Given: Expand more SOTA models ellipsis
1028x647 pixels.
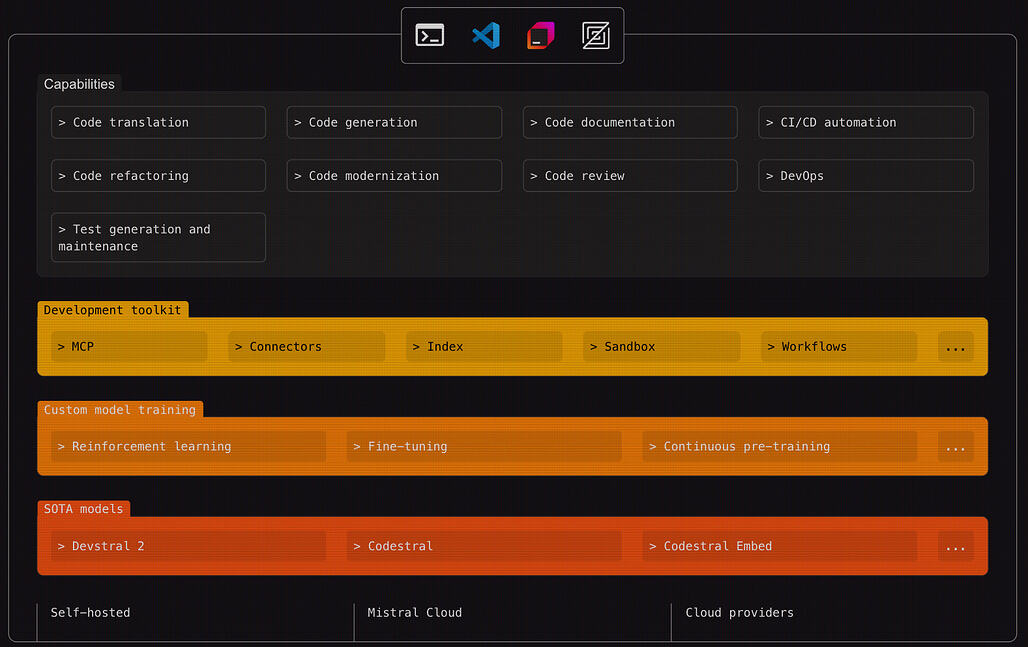Looking at the screenshot, I should tap(956, 546).
